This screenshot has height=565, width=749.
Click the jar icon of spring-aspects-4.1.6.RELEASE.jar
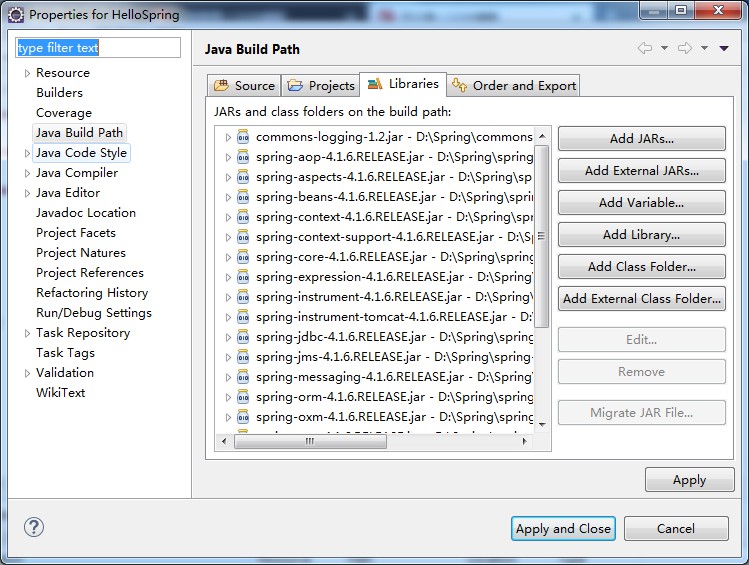point(243,177)
